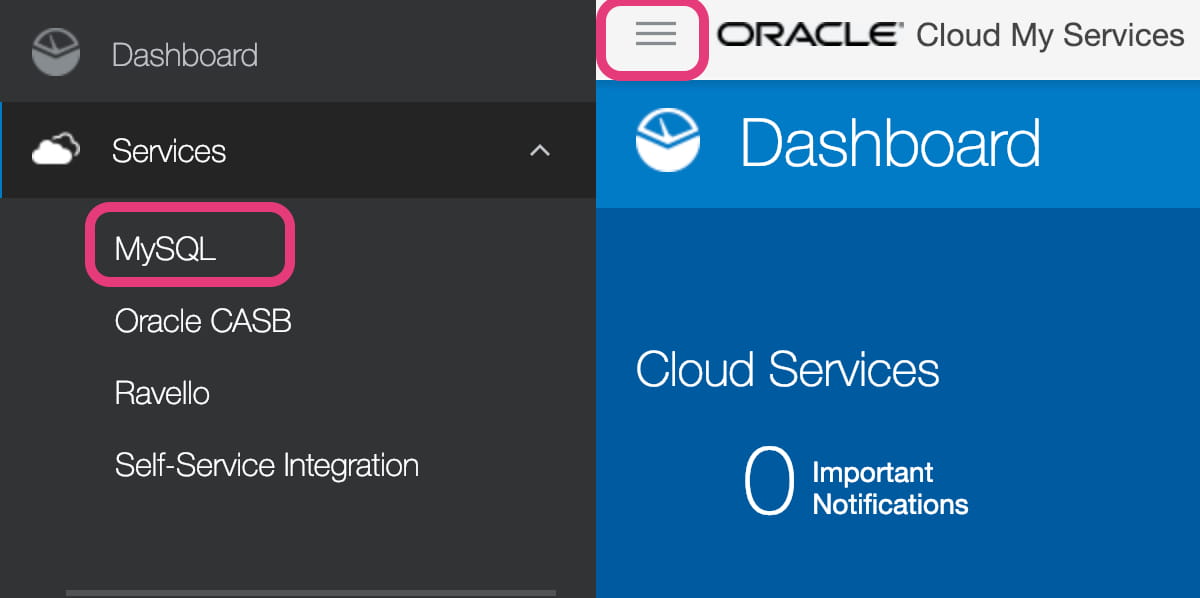
Task: Open the MySQL service
Action: tap(165, 249)
